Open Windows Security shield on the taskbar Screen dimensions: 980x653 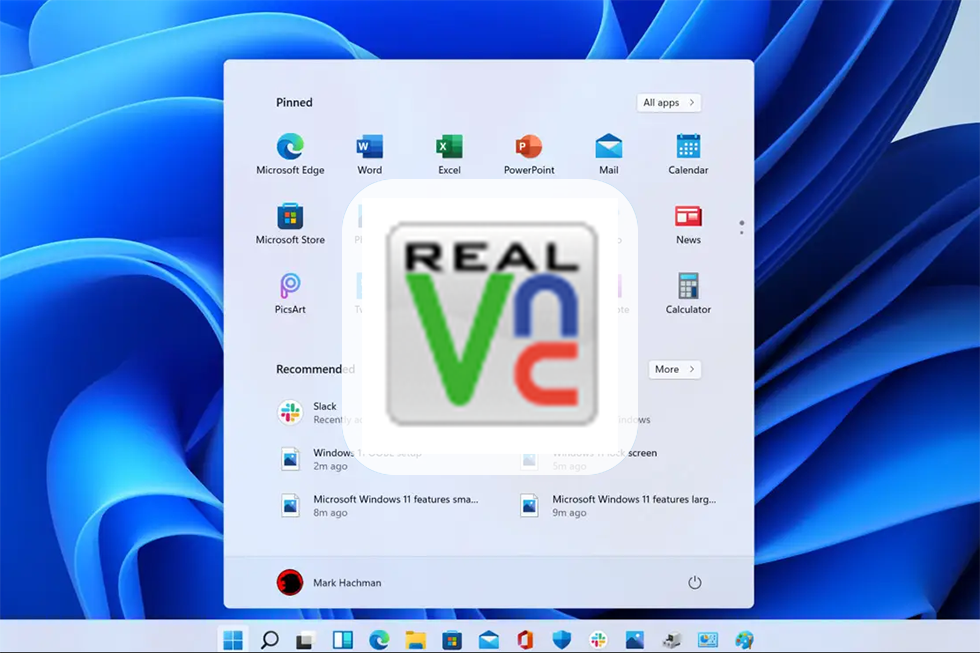[x=562, y=640]
